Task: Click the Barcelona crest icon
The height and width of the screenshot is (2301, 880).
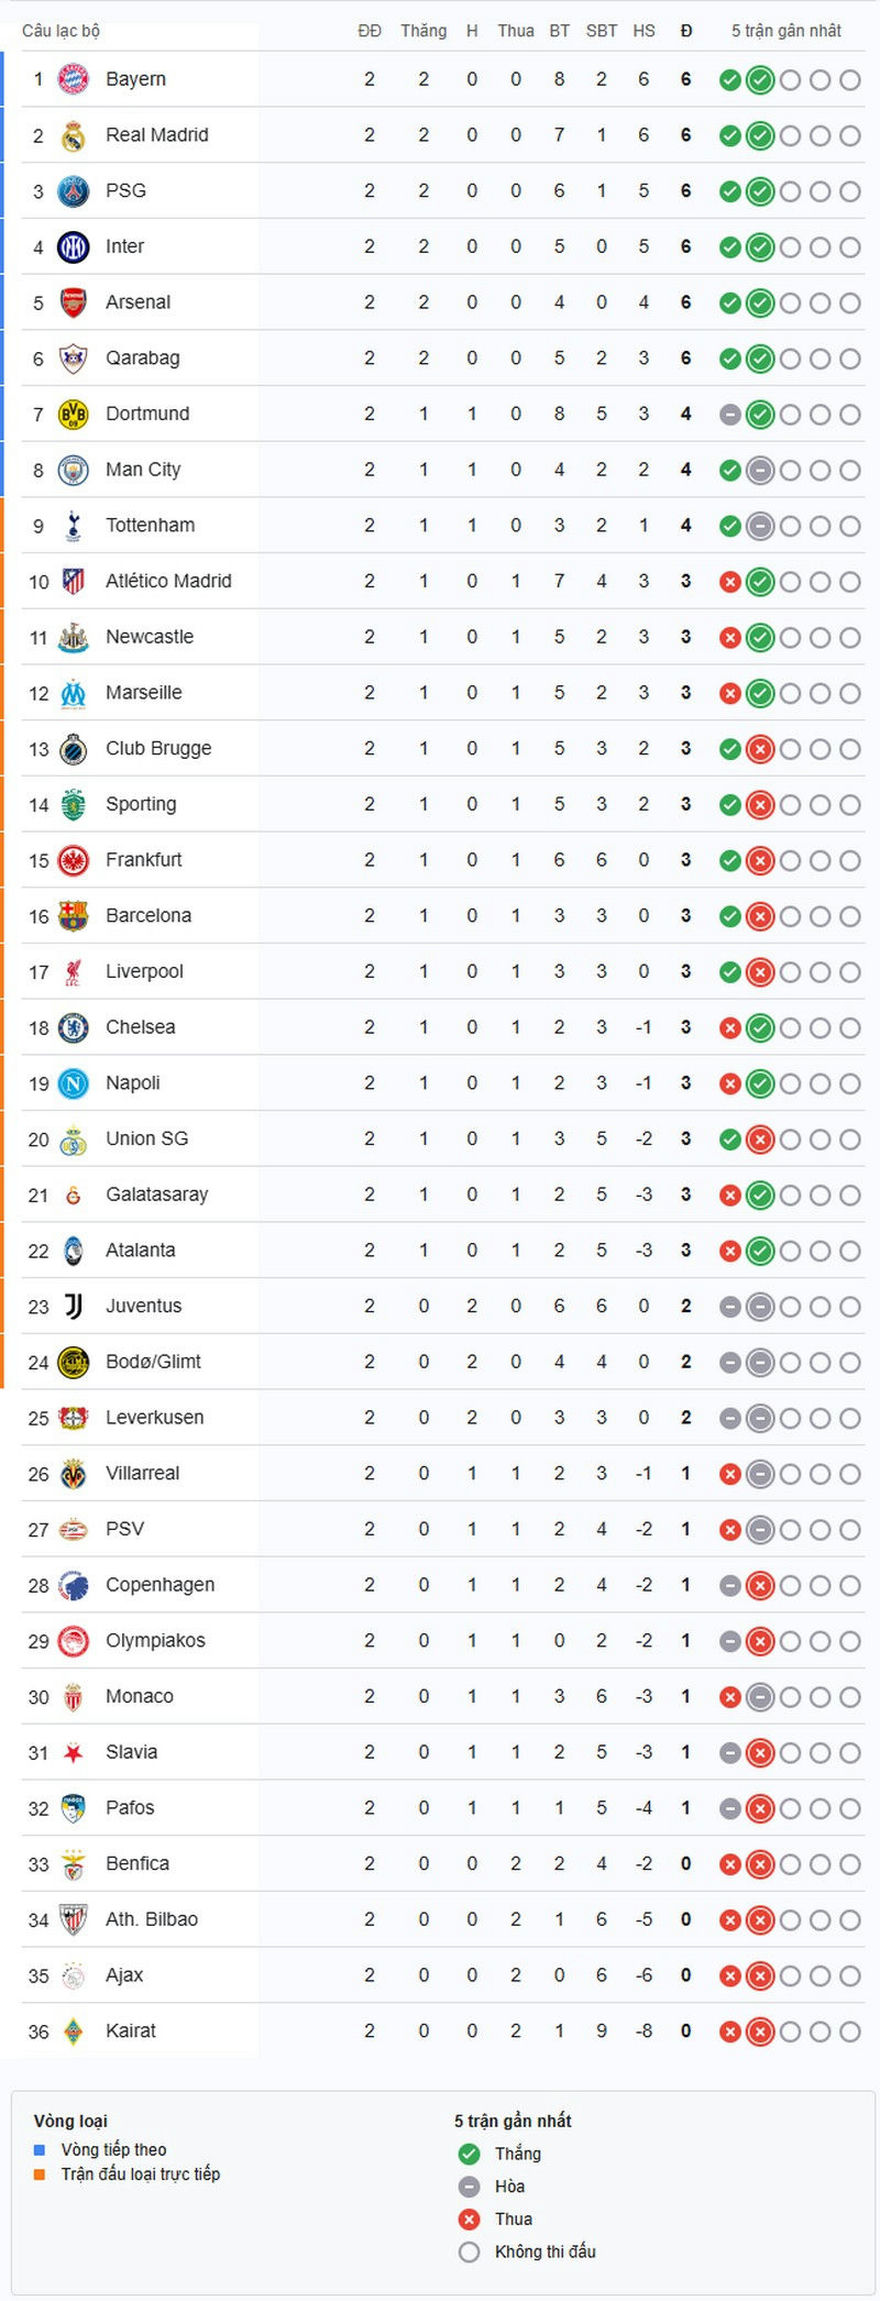Action: [73, 916]
